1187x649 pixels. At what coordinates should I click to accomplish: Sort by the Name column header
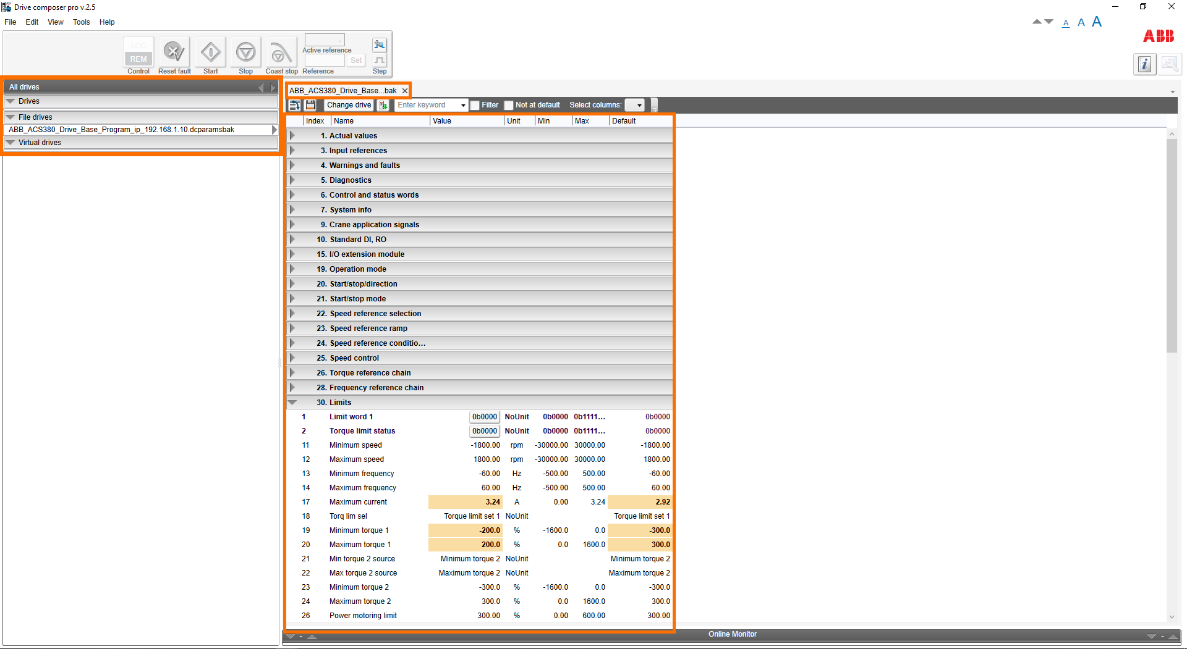pyautogui.click(x=381, y=121)
